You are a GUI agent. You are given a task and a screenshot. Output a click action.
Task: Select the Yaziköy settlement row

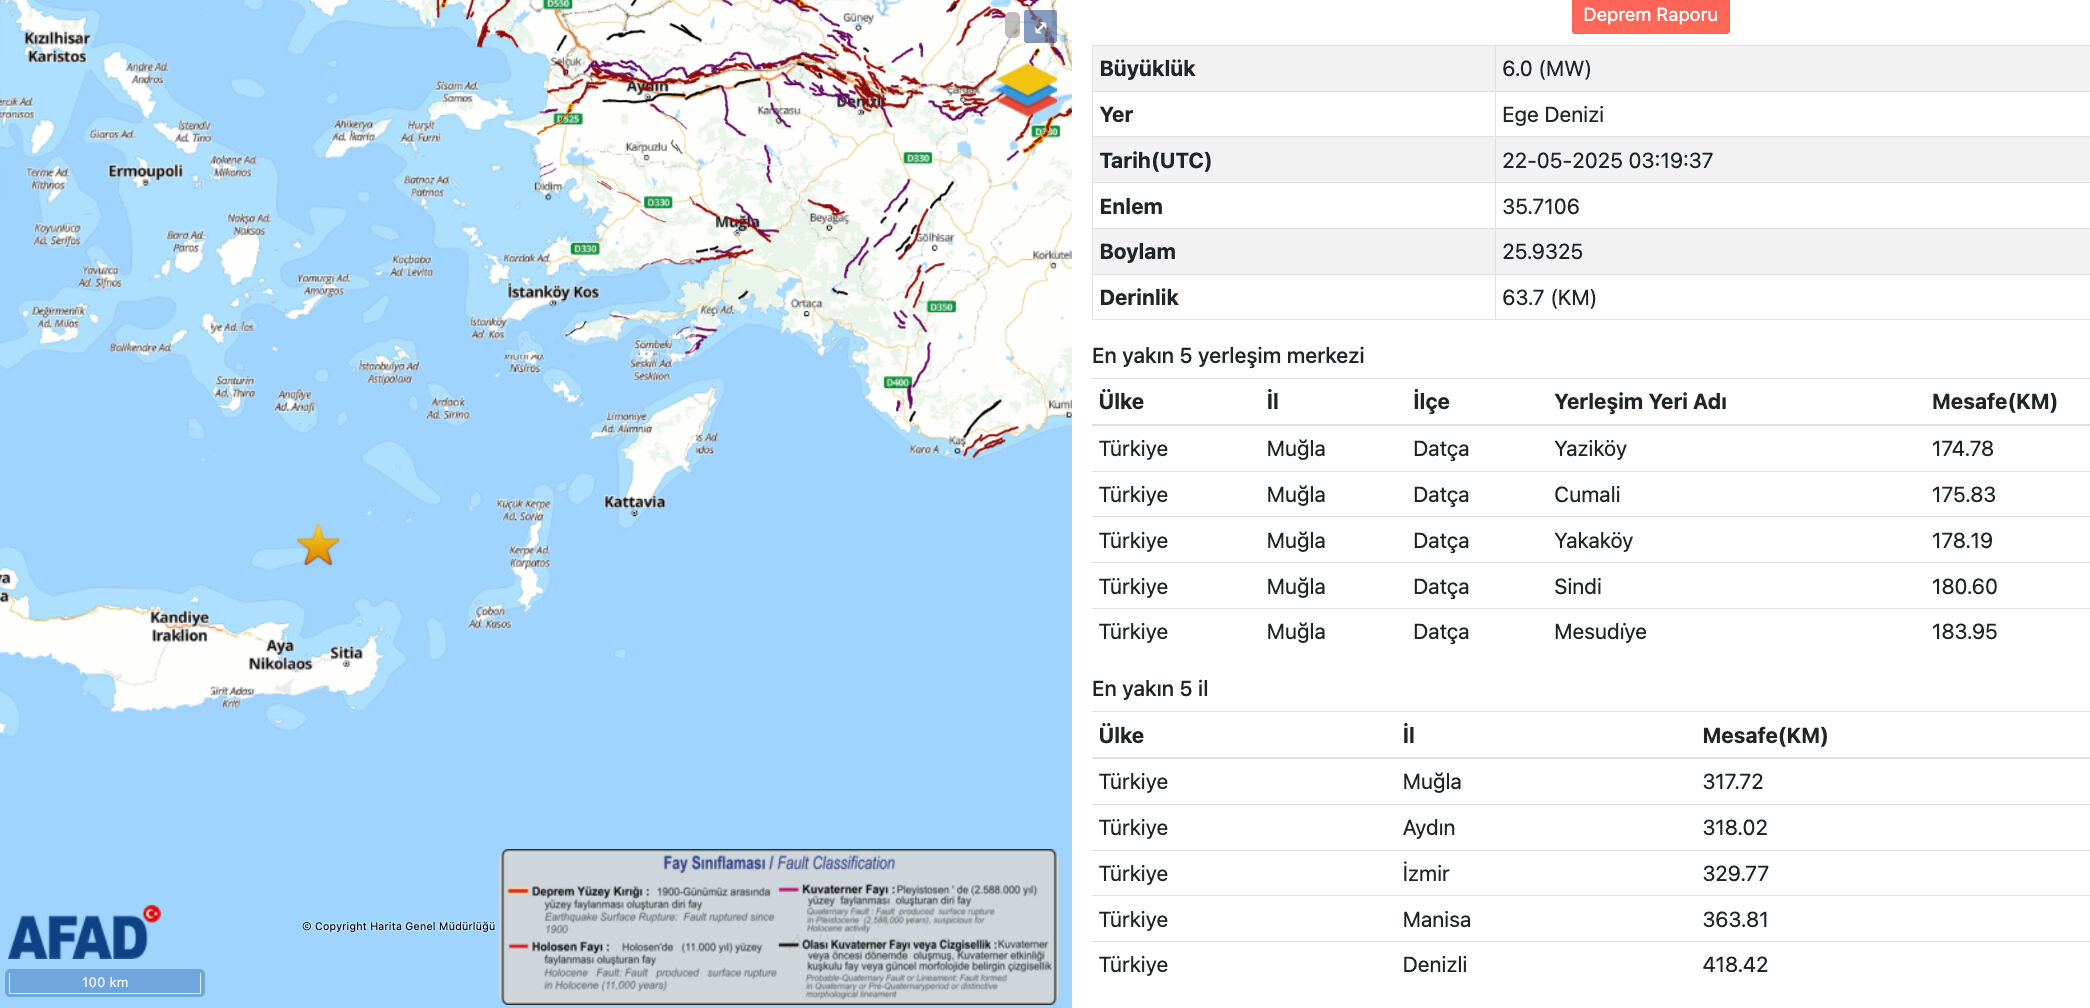[x=1590, y=449]
